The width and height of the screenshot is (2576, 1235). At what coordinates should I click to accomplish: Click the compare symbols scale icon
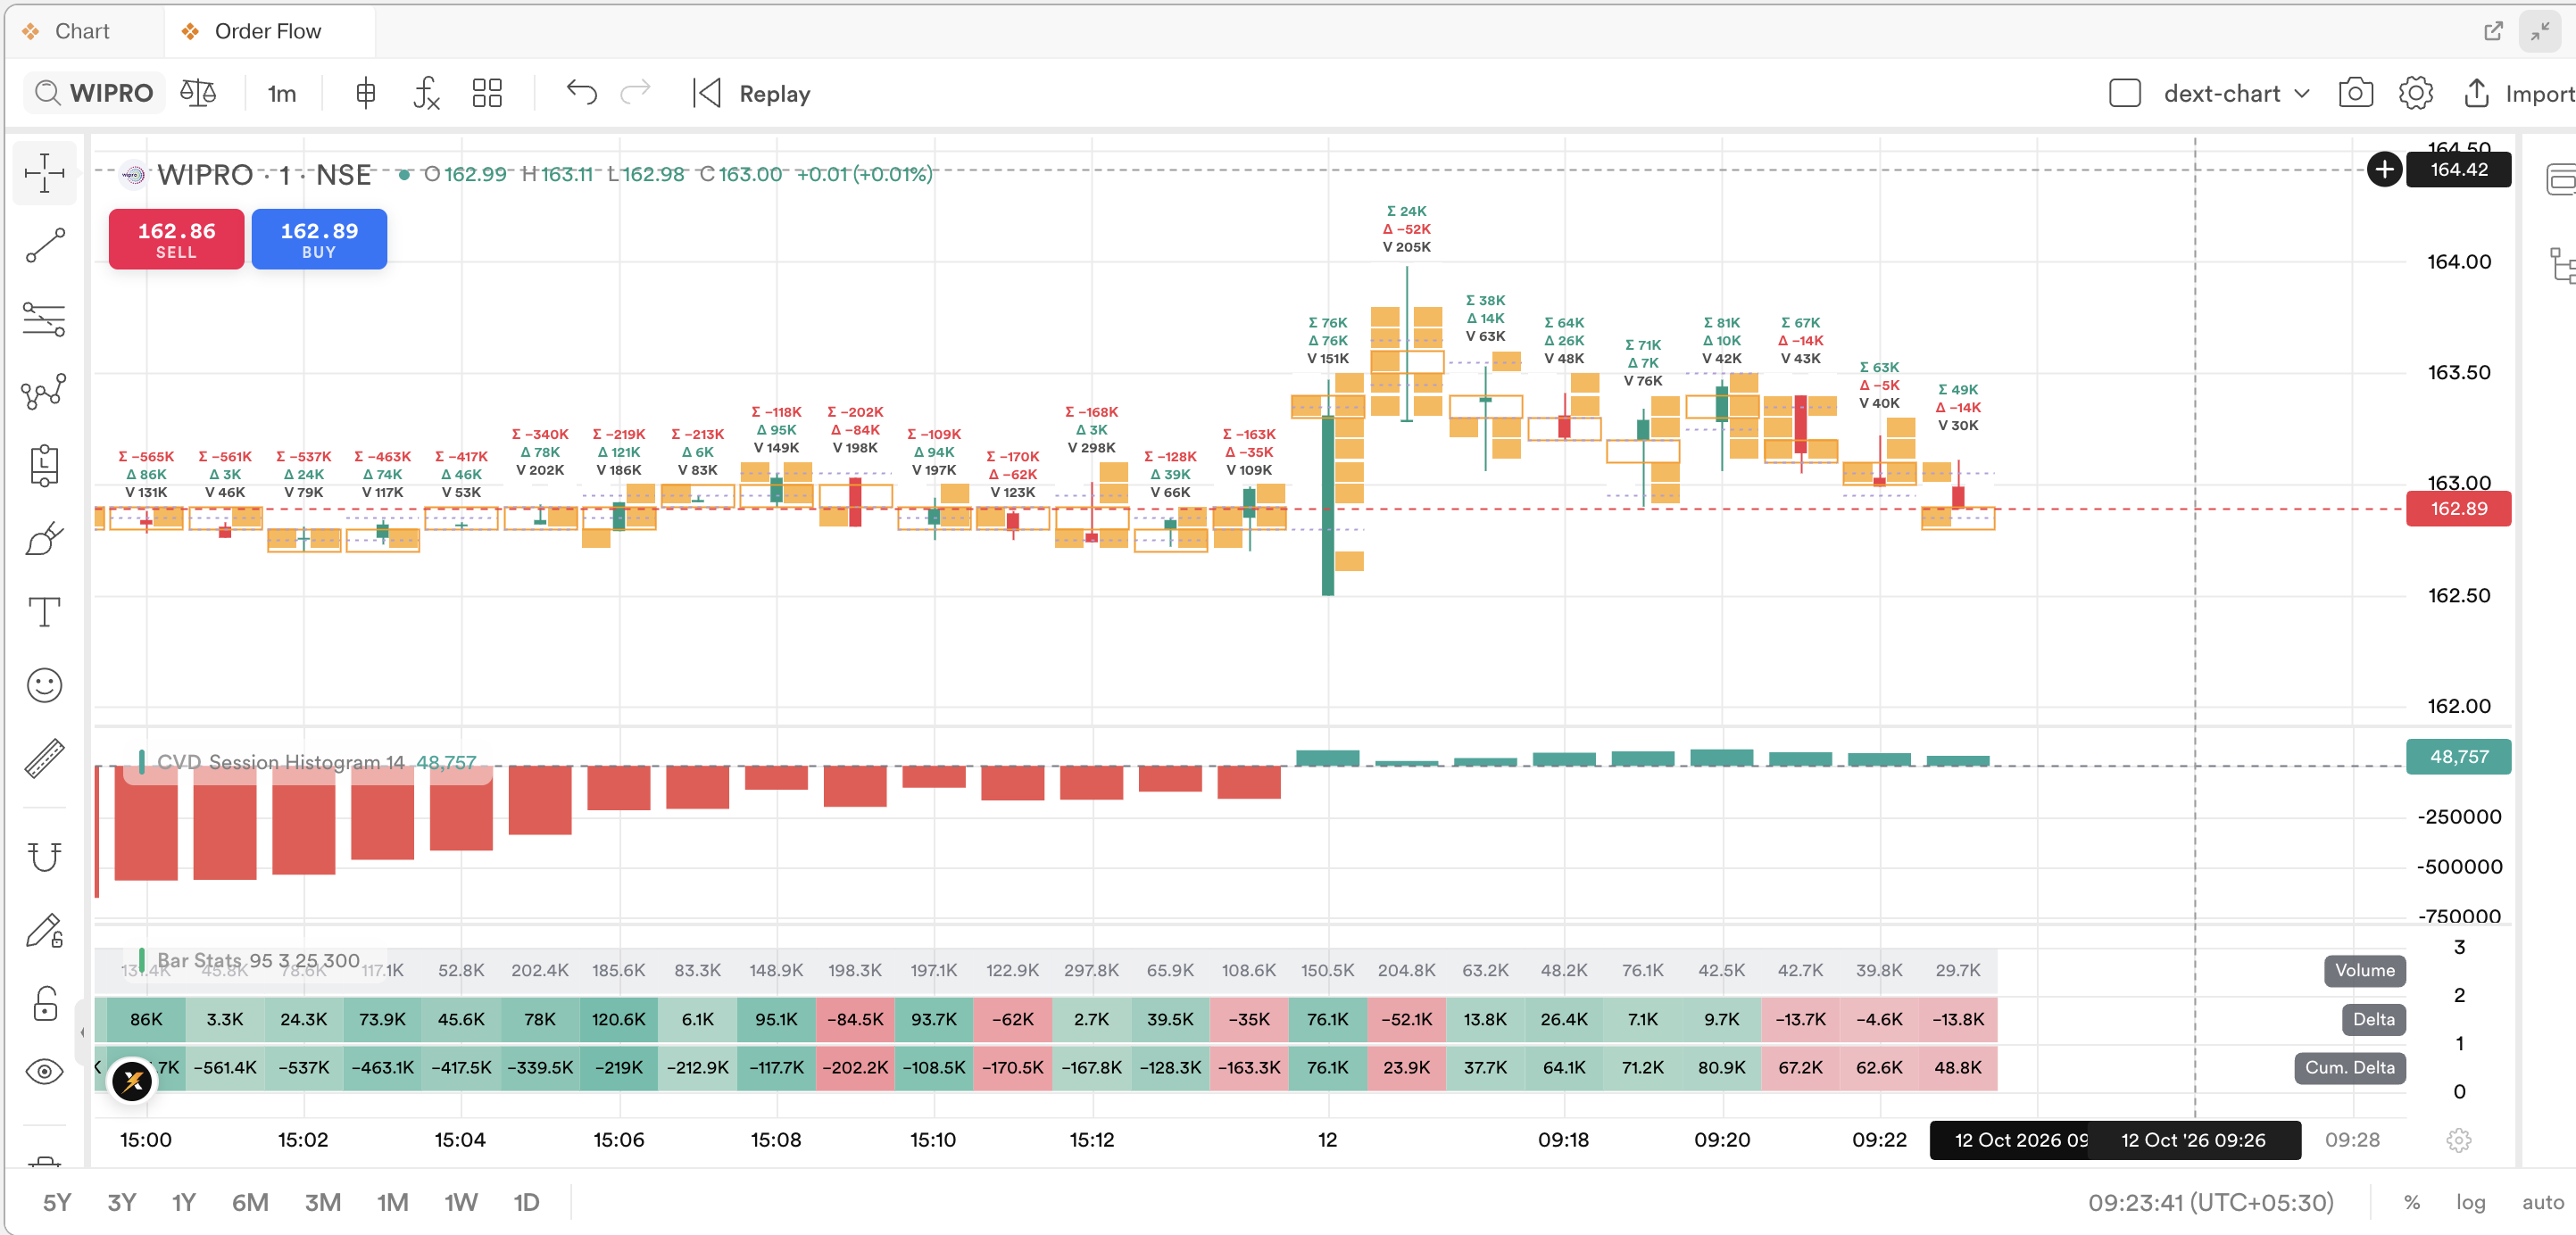pyautogui.click(x=198, y=93)
